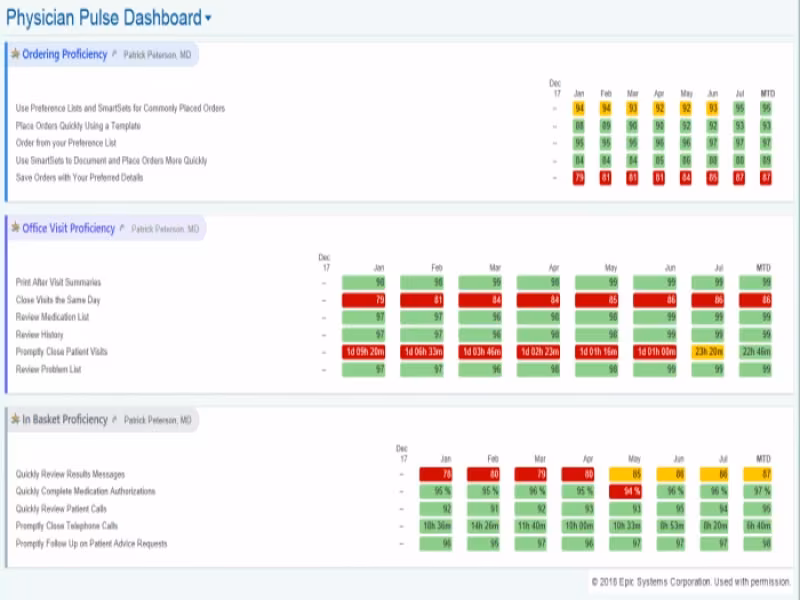Click the star icon beside Ordering Proficiency
Screen dimensions: 800x600
pos(15,54)
